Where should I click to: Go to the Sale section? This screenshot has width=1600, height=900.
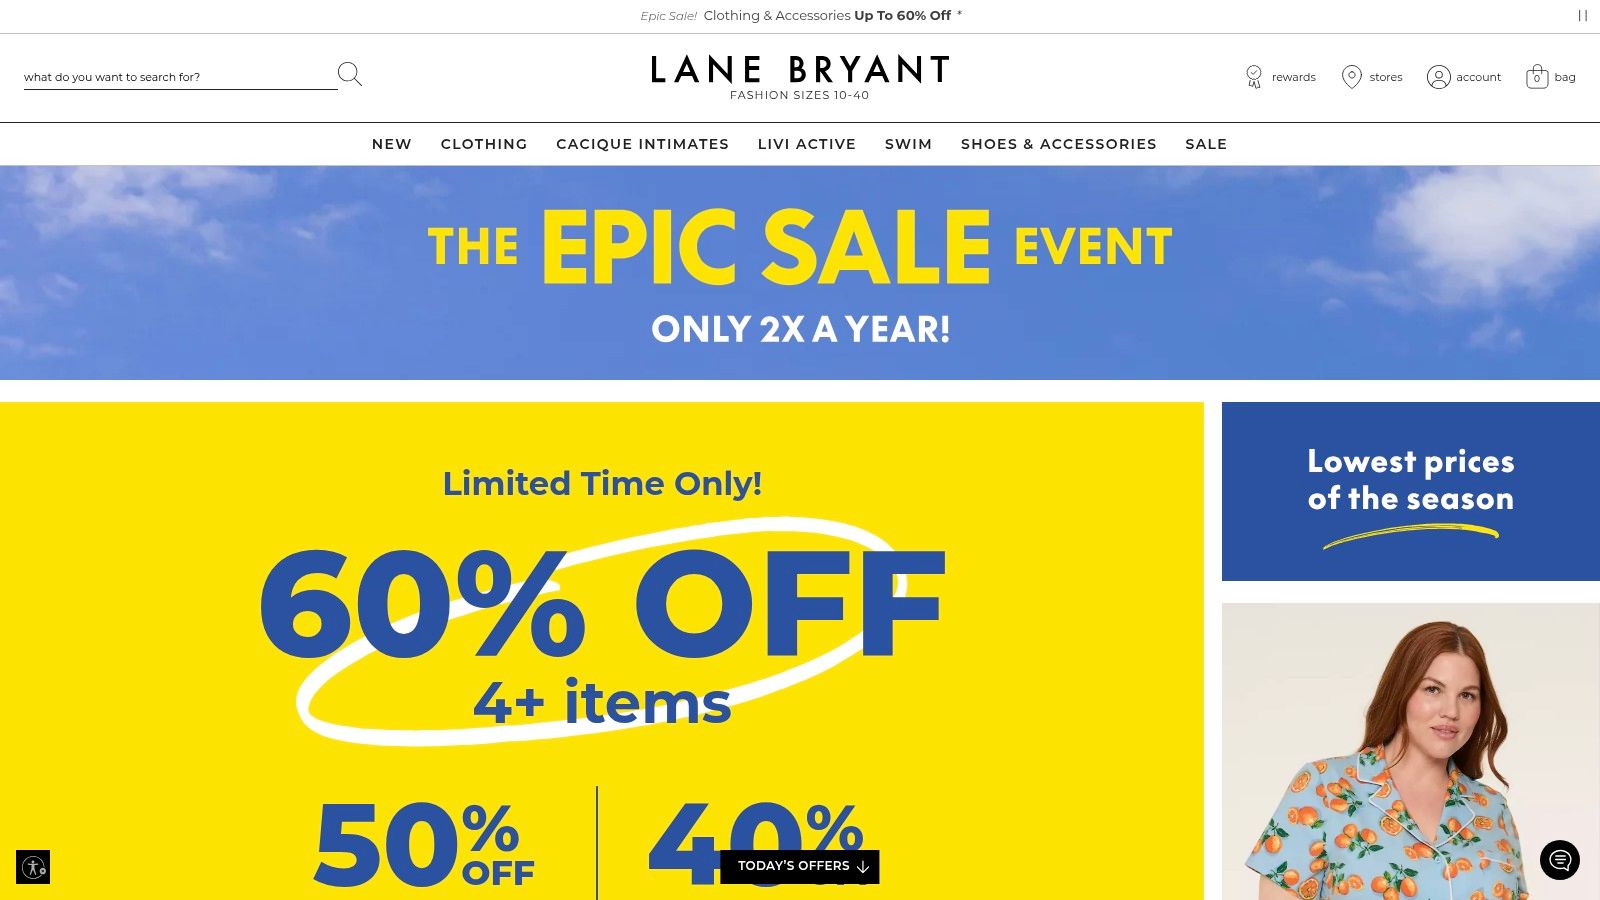[x=1206, y=144]
